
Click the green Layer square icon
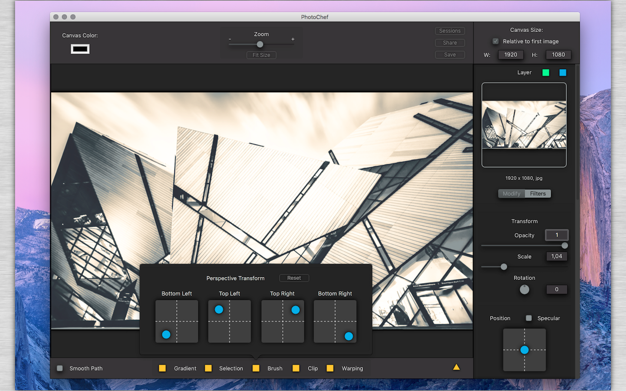point(546,72)
